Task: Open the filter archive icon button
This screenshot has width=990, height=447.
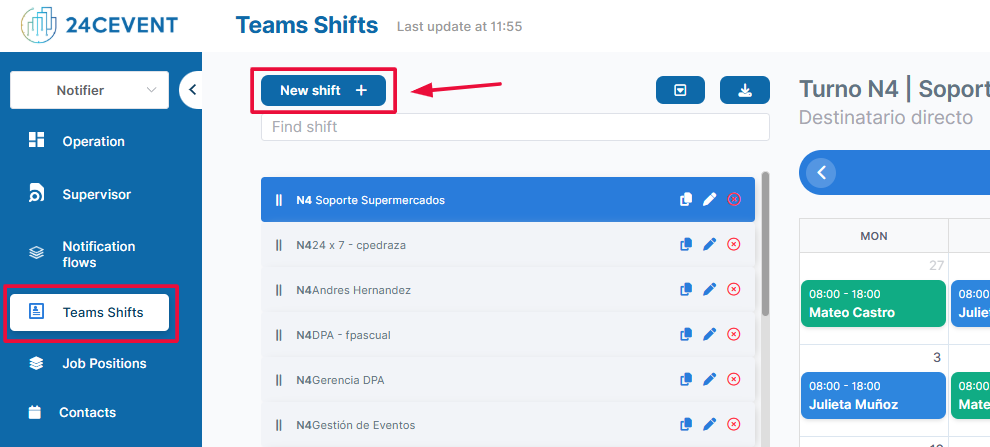Action: point(680,90)
